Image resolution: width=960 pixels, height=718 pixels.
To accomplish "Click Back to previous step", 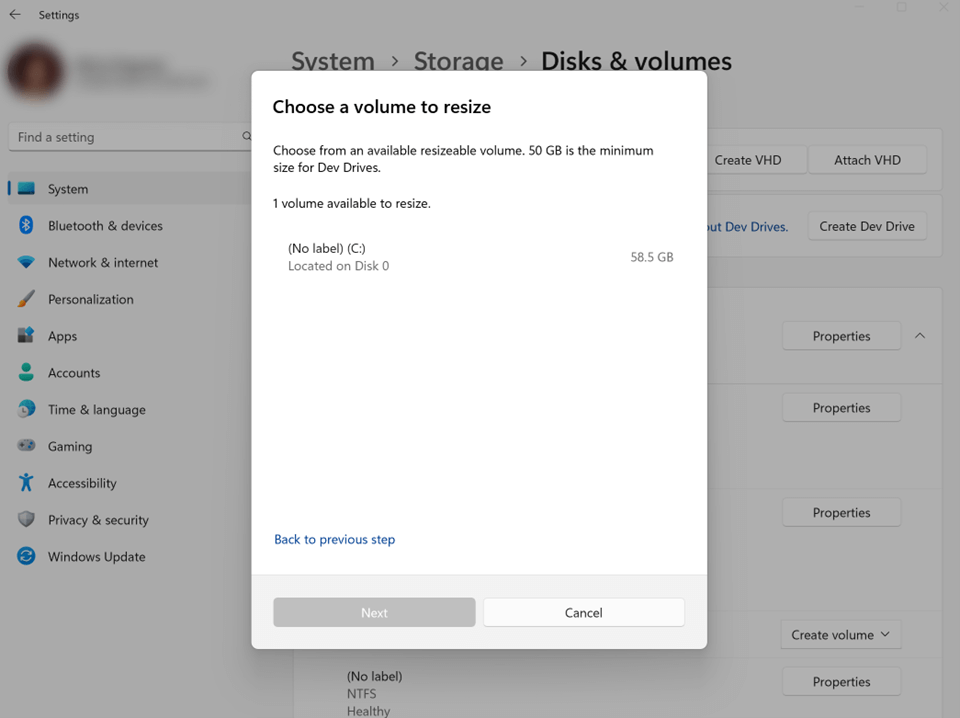I will coord(334,539).
